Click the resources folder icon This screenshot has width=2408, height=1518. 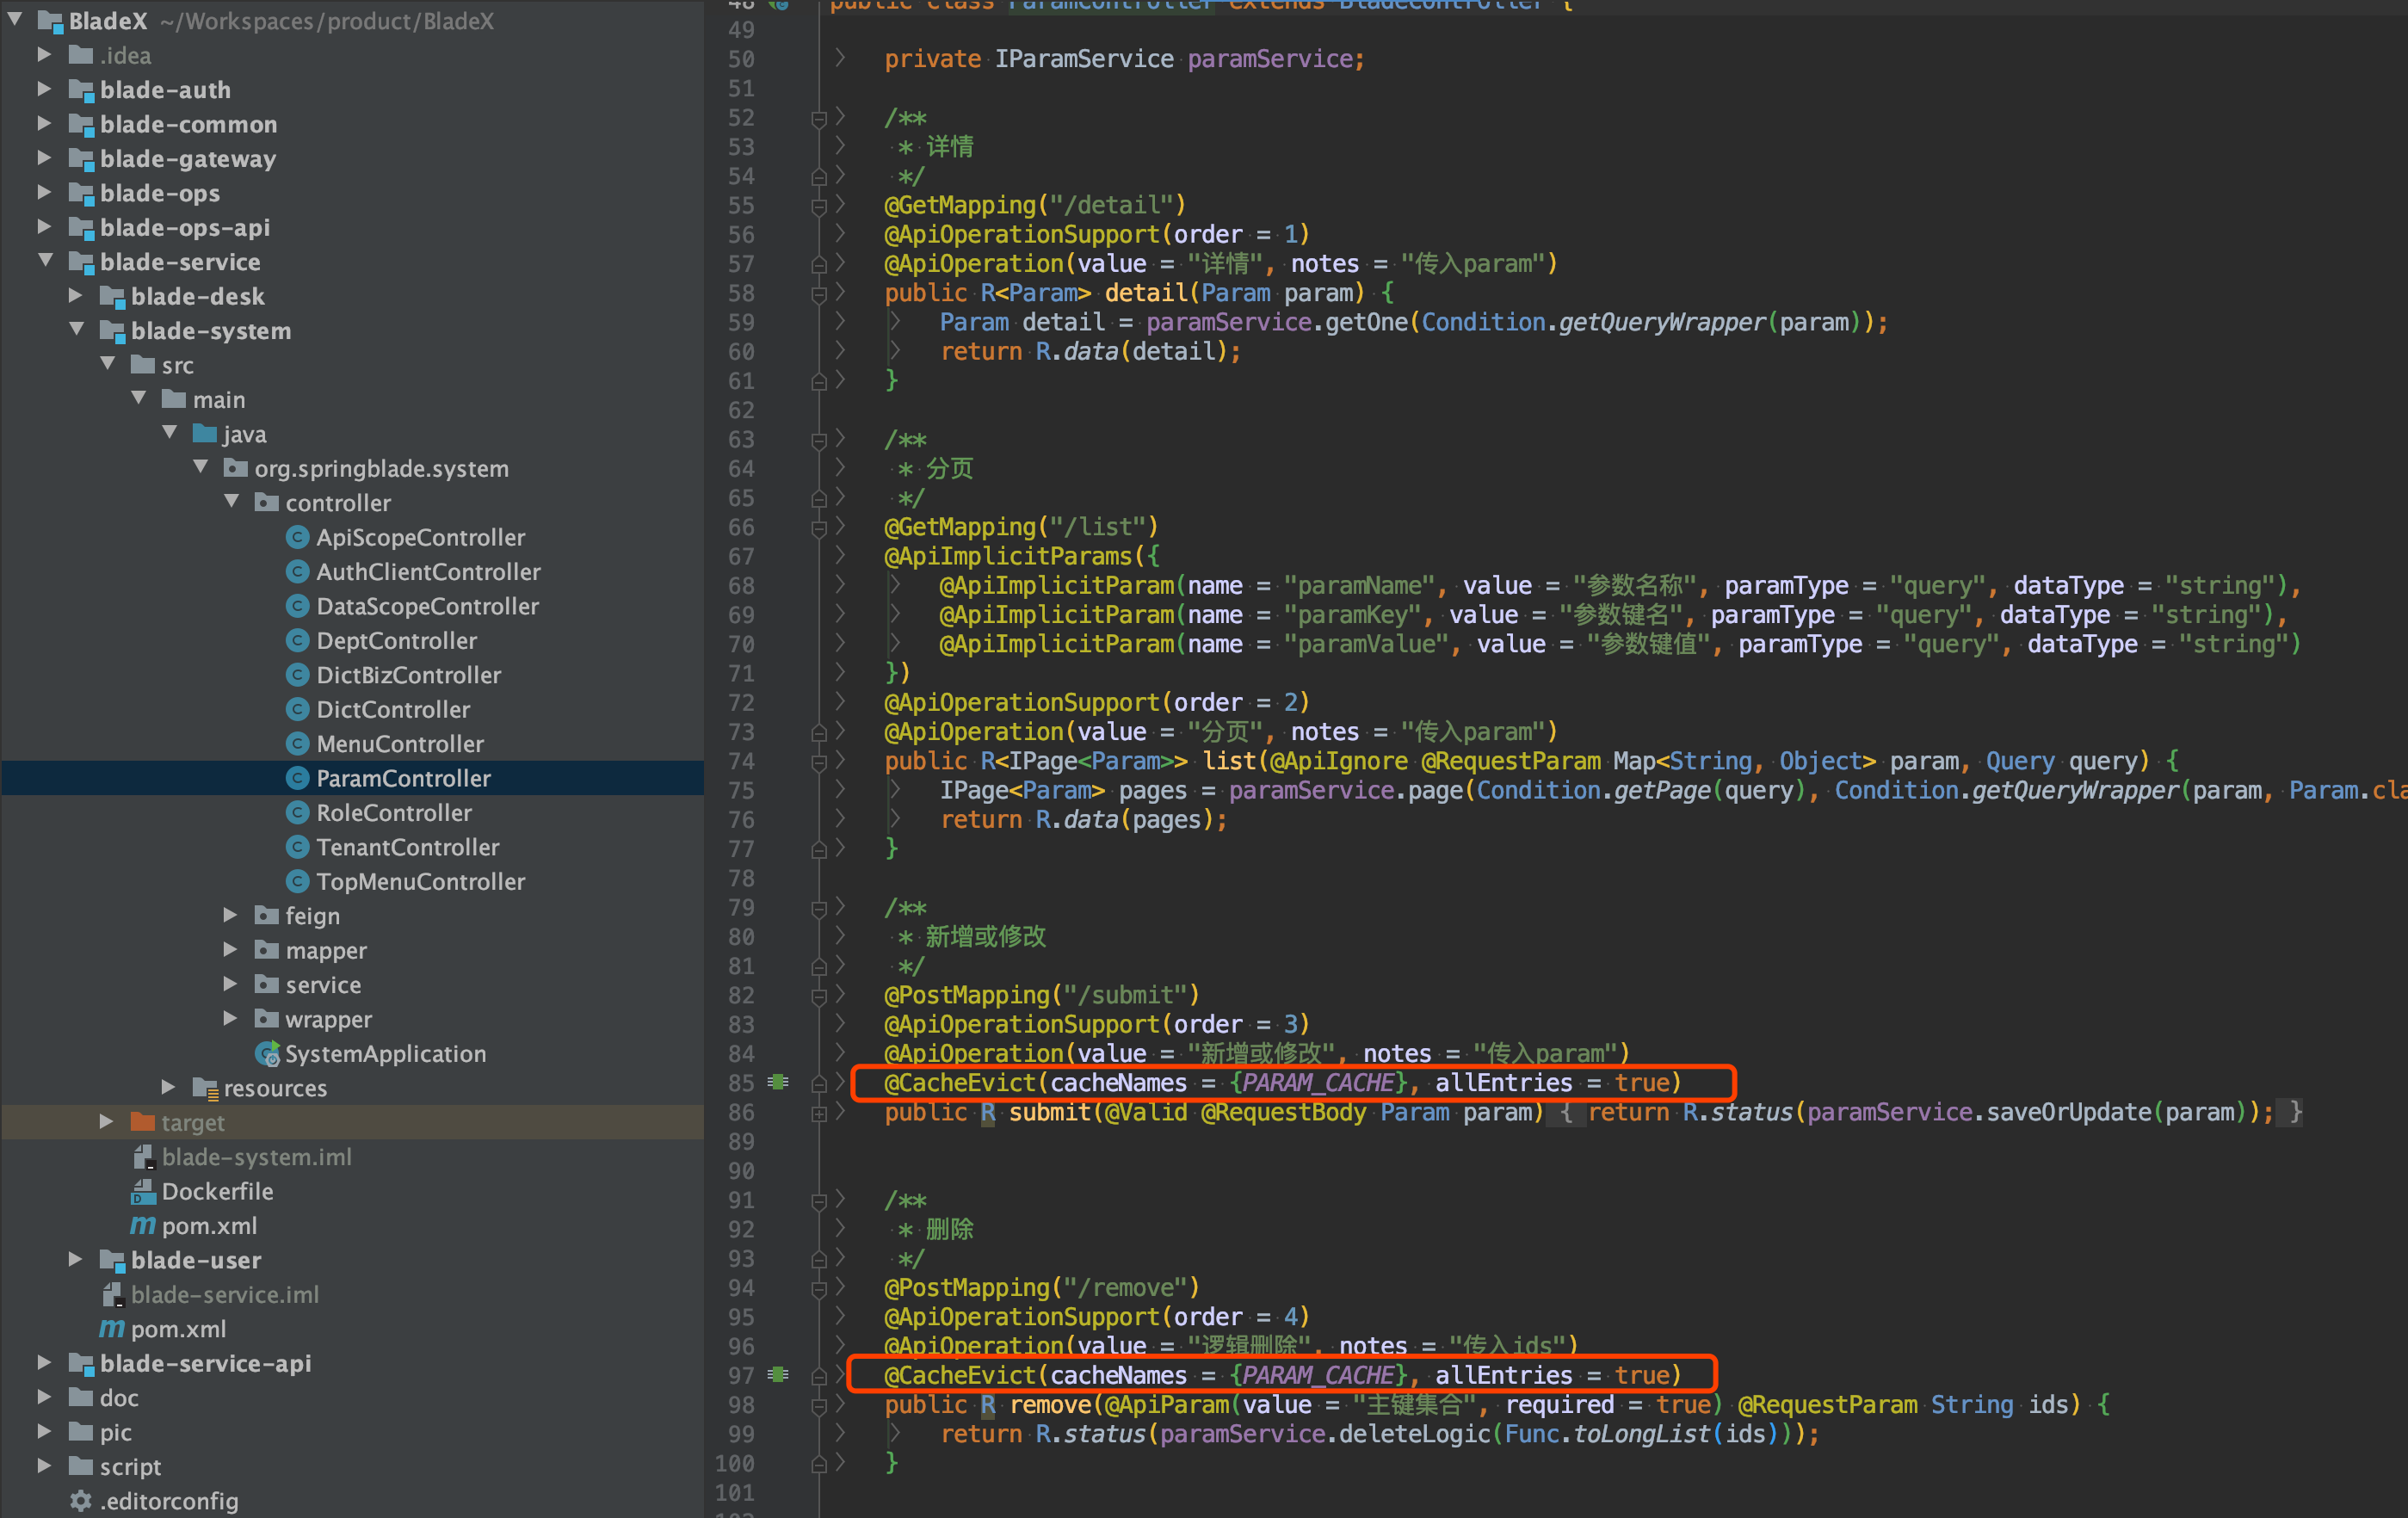(x=205, y=1088)
